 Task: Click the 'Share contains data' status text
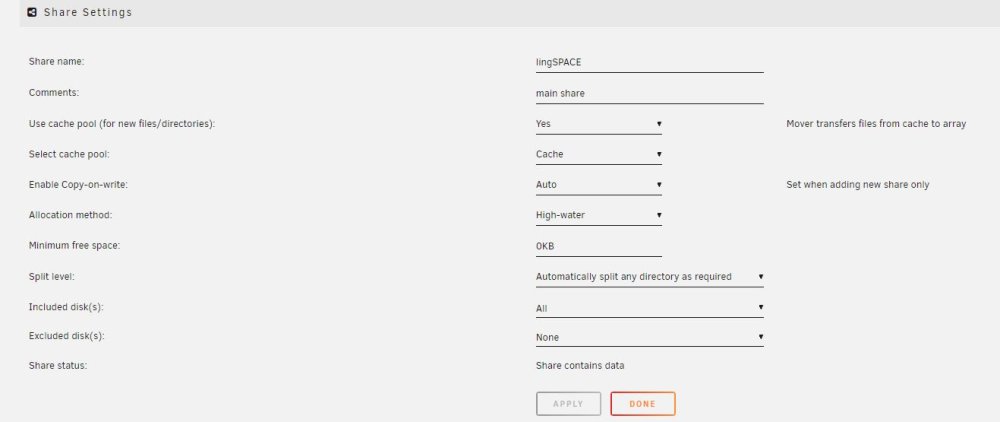[580, 366]
